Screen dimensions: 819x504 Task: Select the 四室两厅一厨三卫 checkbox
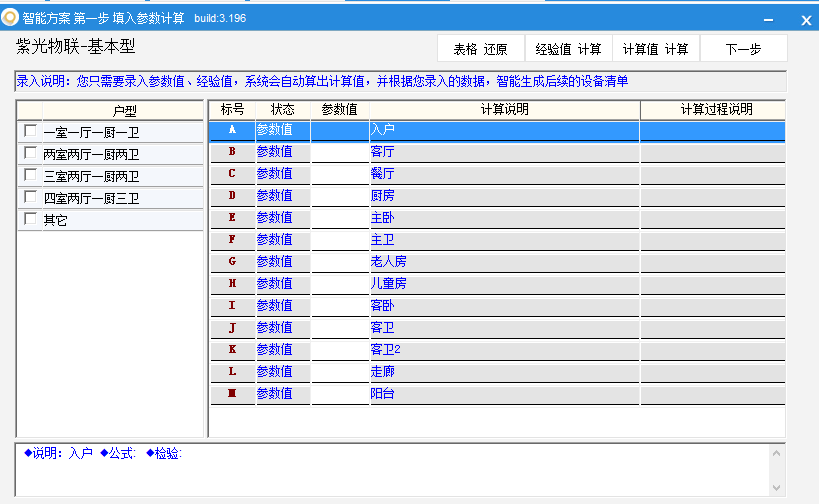tap(30, 197)
